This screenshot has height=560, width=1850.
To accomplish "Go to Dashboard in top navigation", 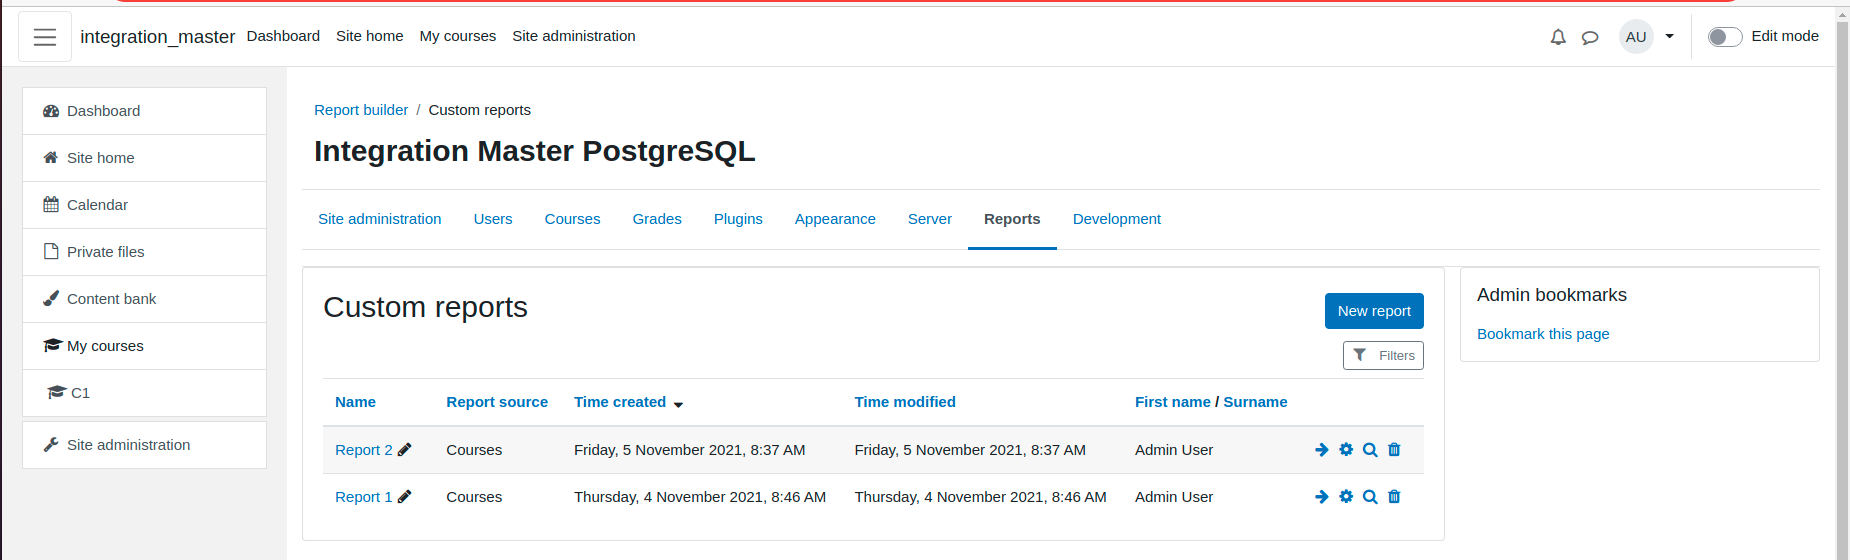I will (283, 36).
